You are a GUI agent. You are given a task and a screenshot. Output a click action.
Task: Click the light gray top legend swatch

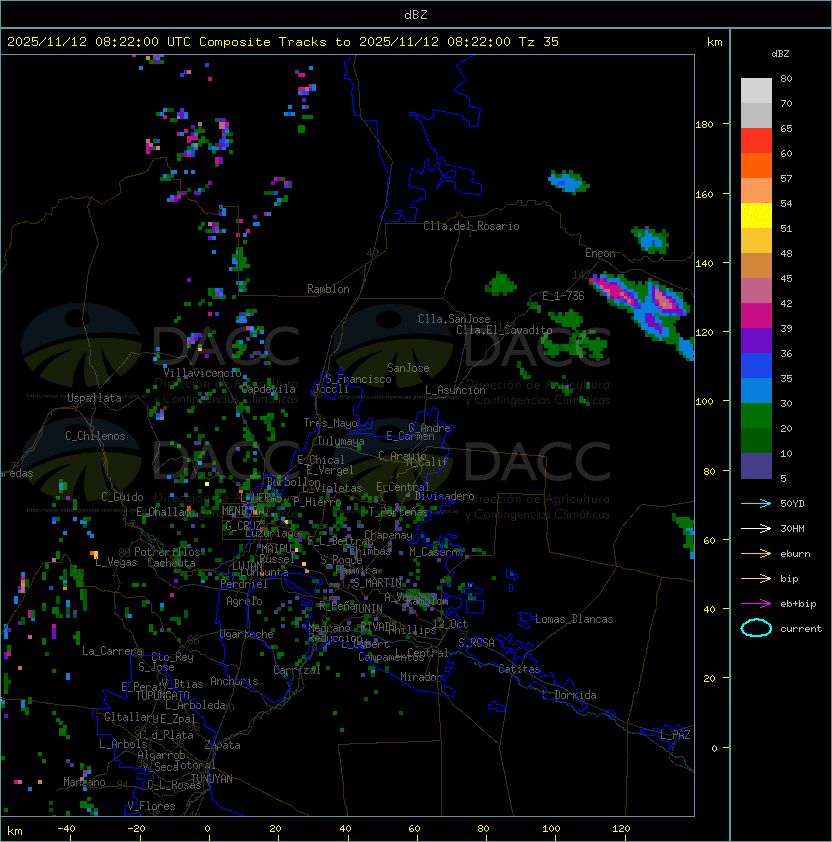[x=756, y=91]
